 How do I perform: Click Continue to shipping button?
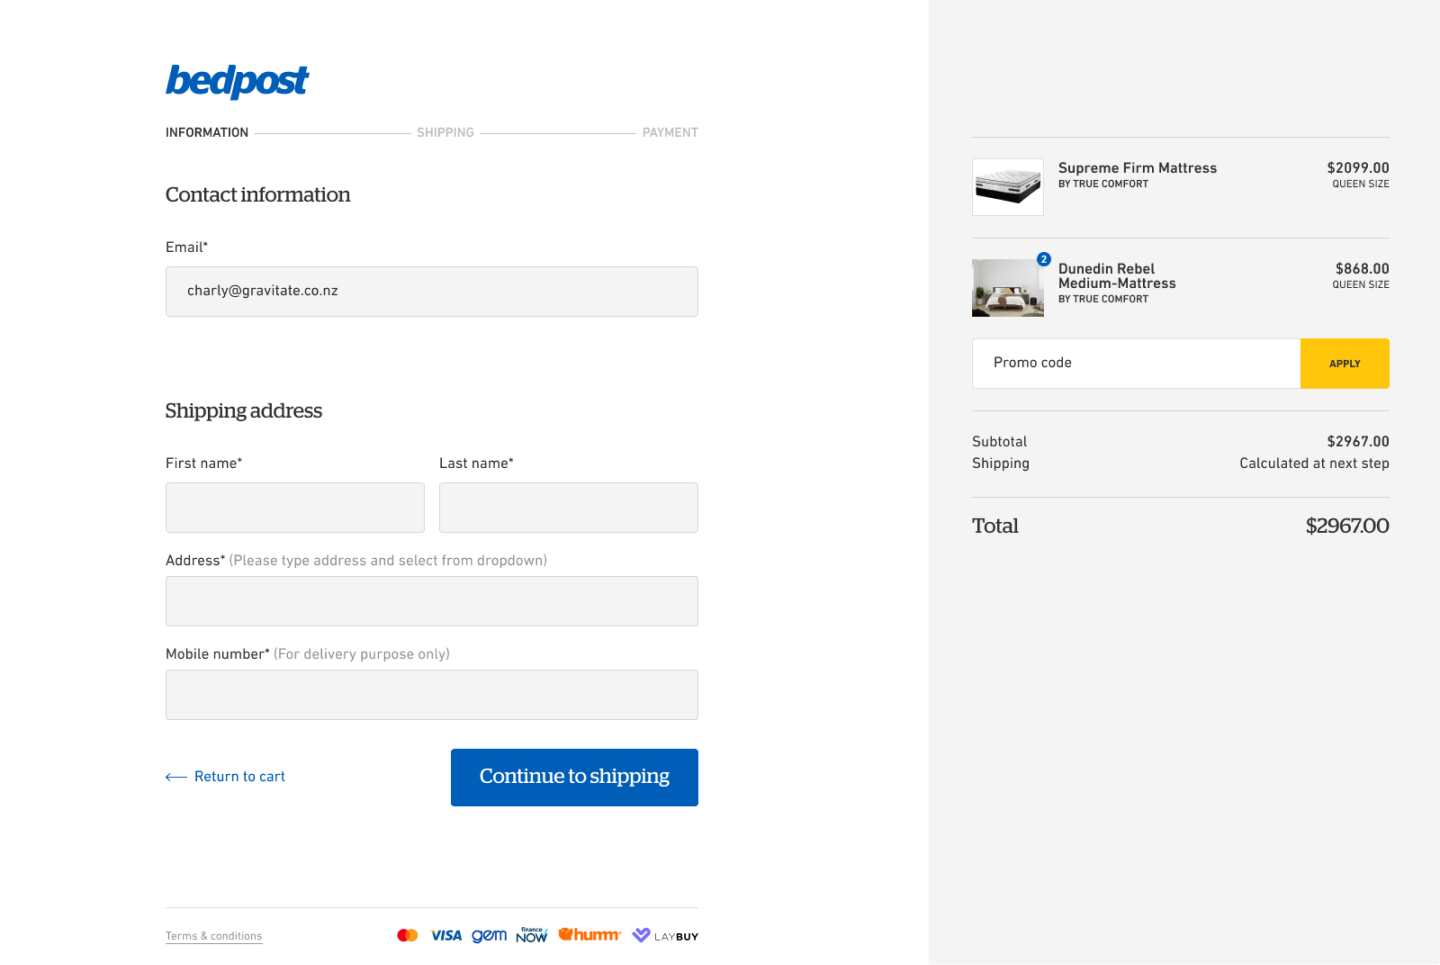(x=574, y=777)
